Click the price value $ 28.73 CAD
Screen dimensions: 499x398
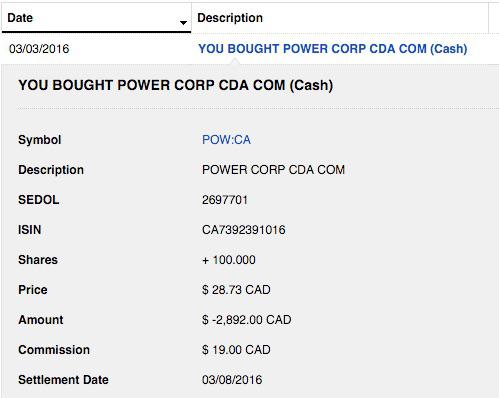[x=236, y=290]
